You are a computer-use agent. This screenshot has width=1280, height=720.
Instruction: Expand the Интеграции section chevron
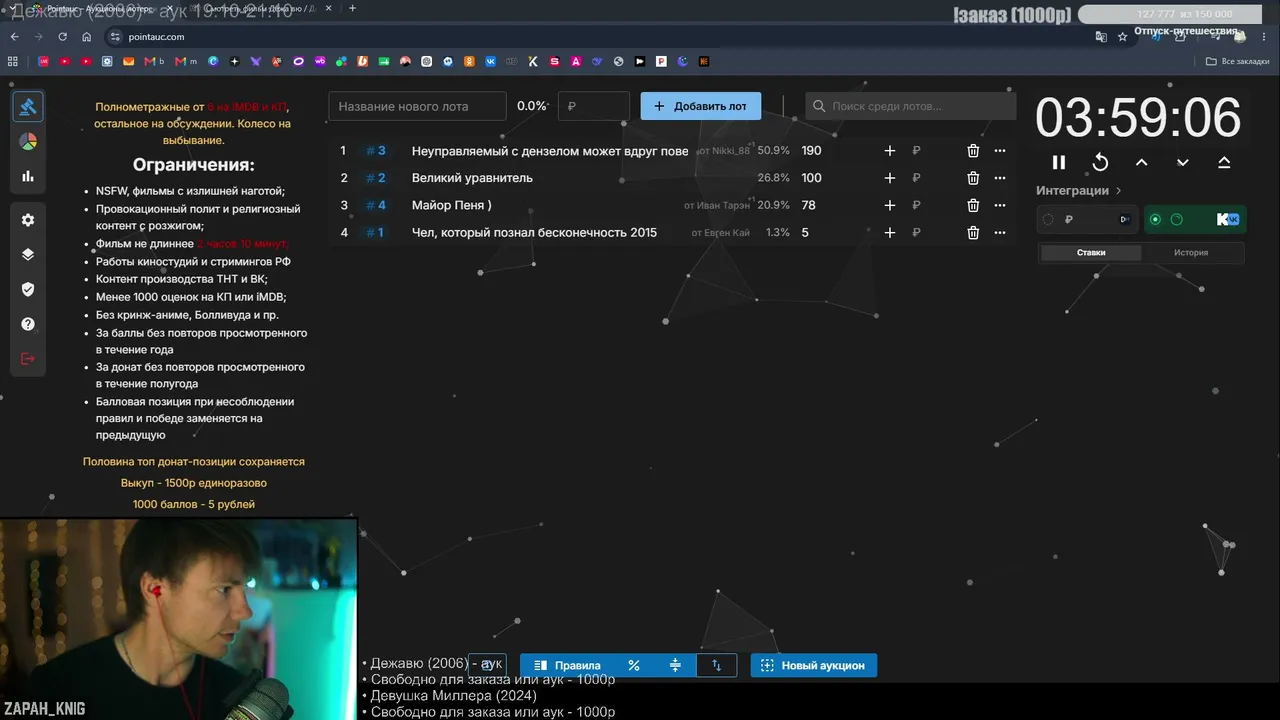(x=1119, y=190)
